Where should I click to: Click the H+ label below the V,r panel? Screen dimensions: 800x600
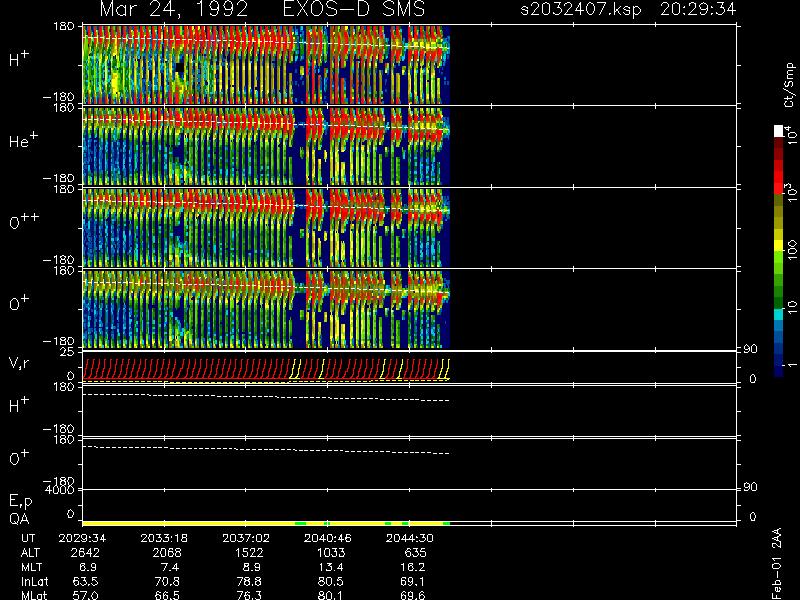click(19, 405)
